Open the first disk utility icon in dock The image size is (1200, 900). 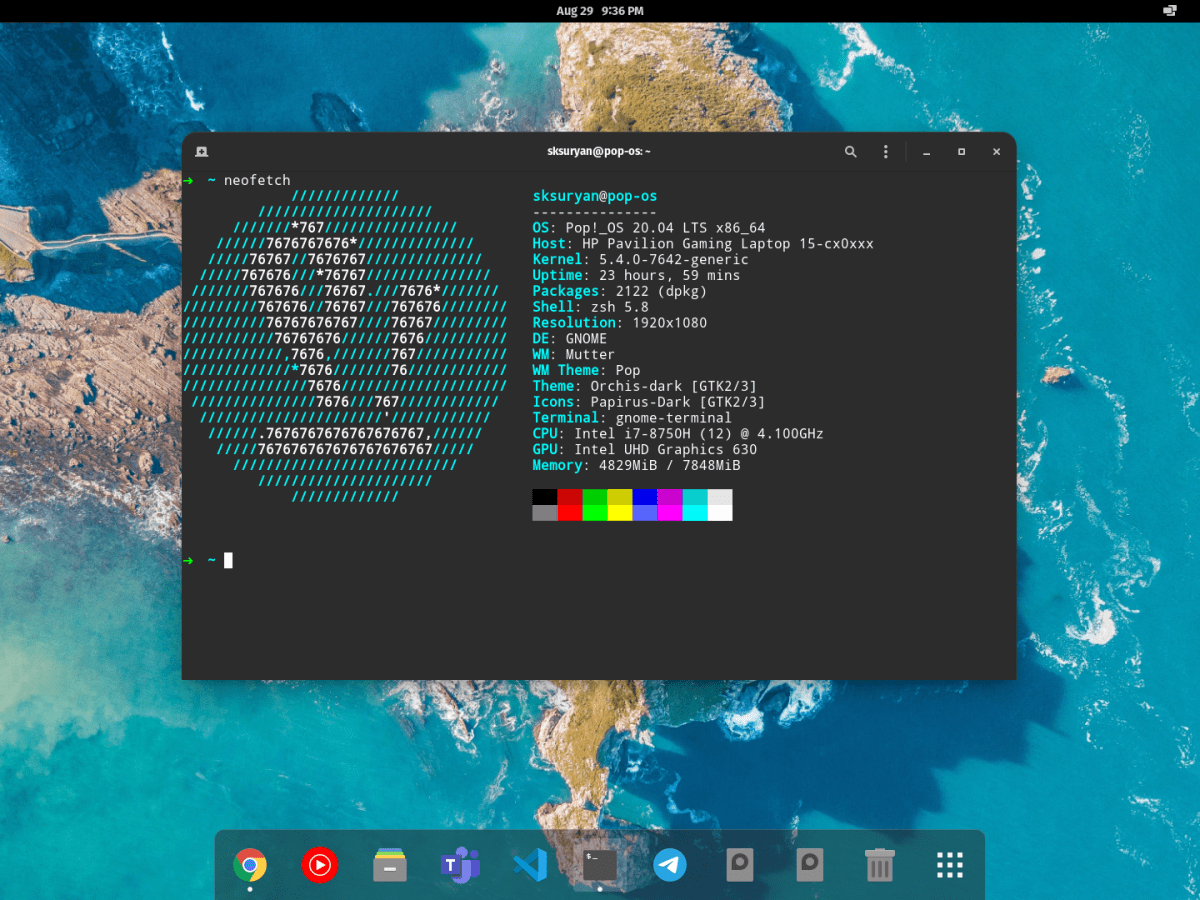pos(740,865)
